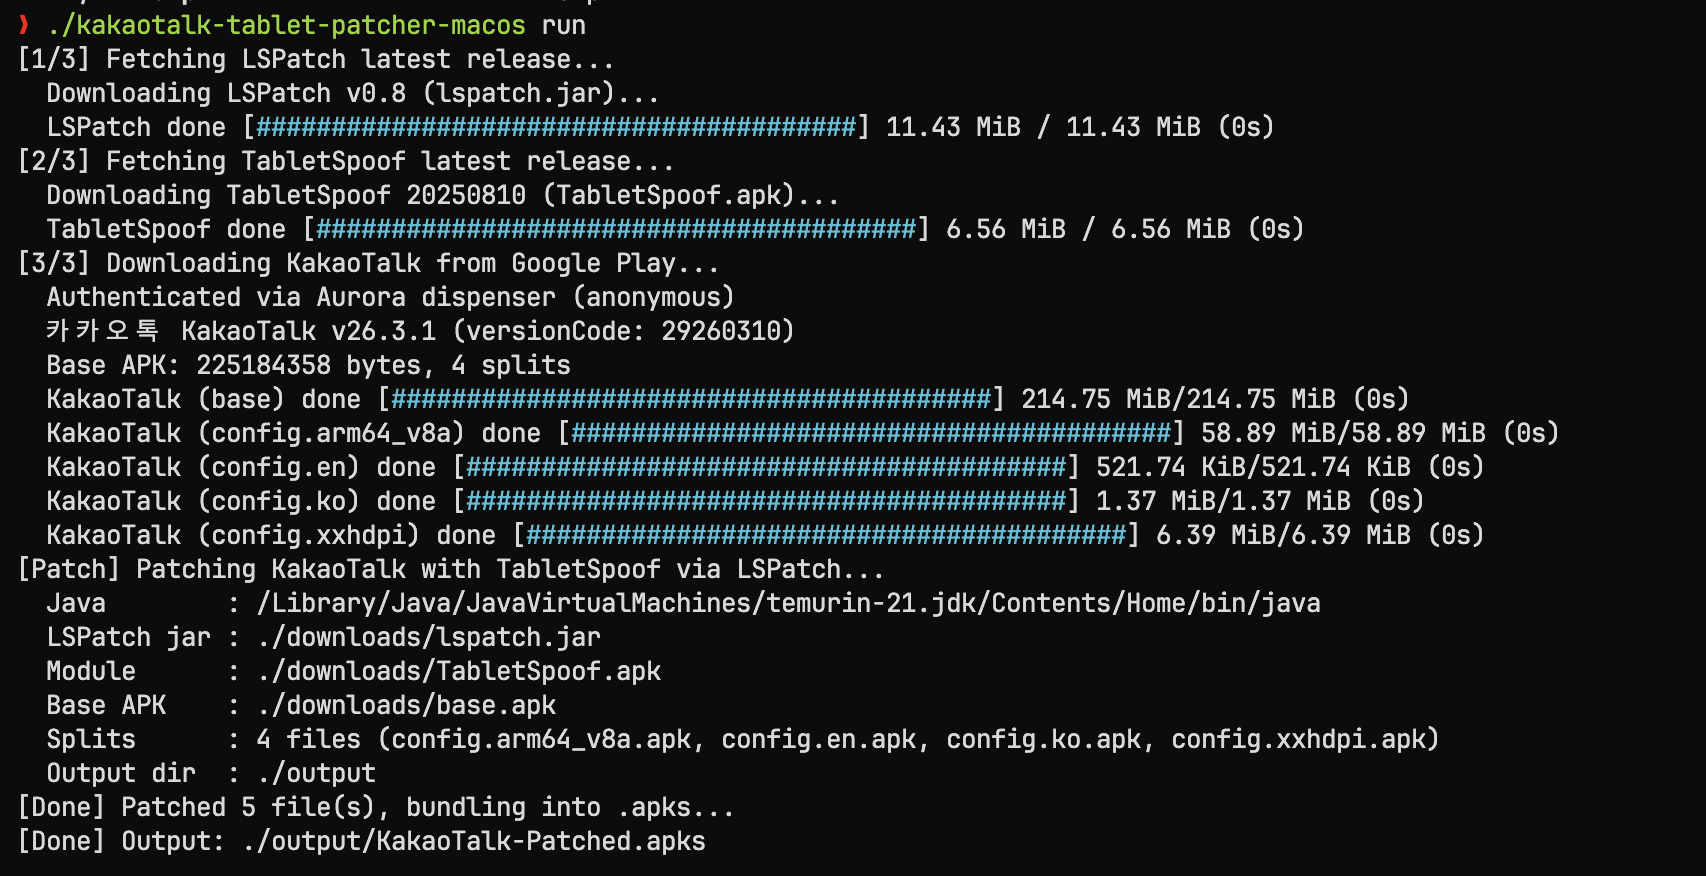Viewport: 1706px width, 876px height.
Task: Click the ./downloads/lspatch.jar path
Action: [x=429, y=637]
